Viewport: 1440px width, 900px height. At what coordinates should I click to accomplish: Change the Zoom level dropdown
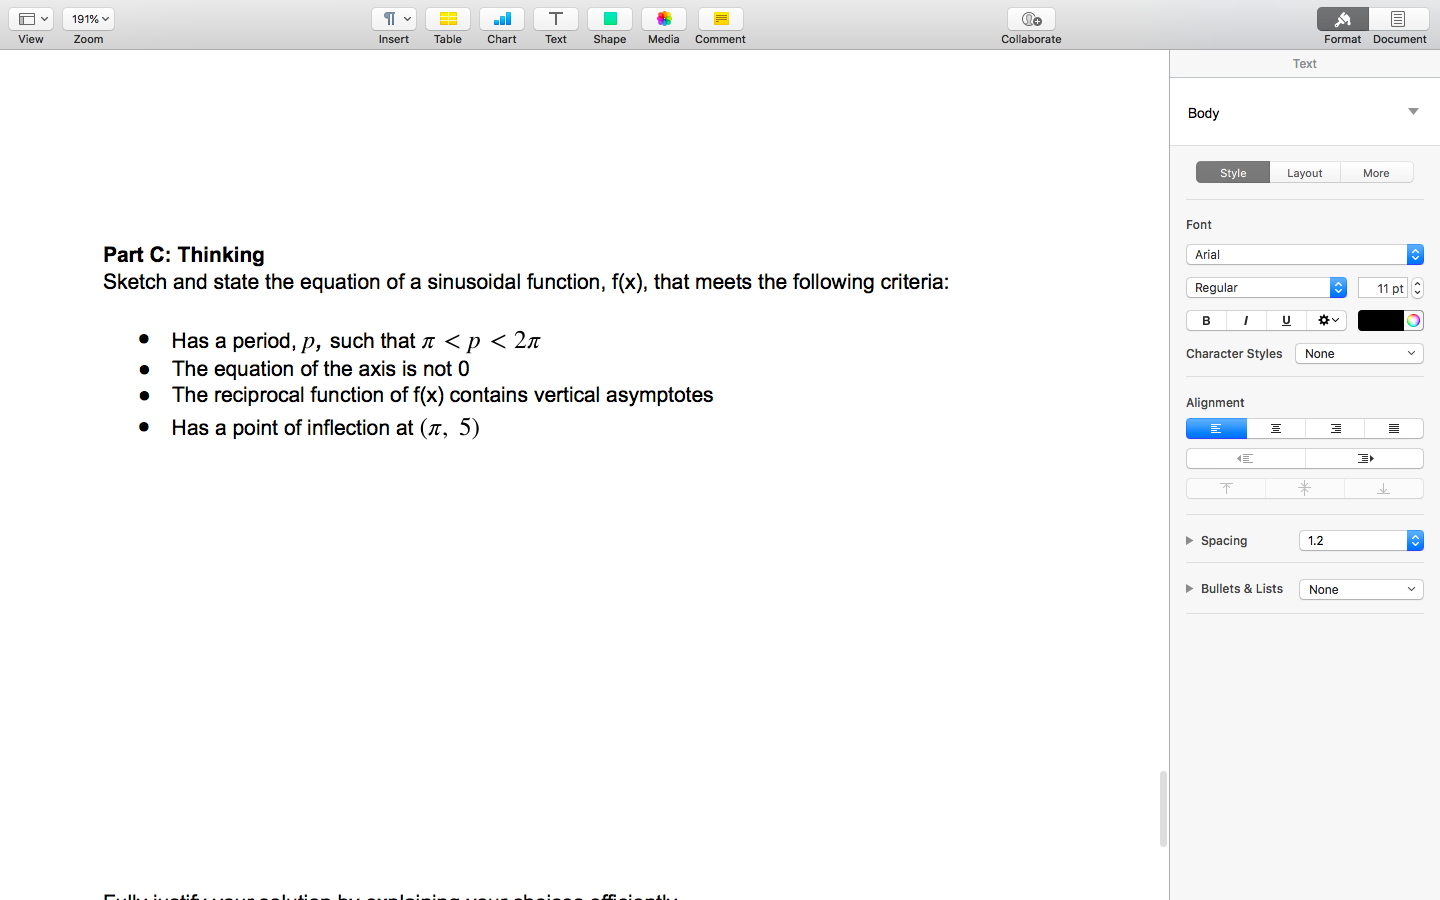tap(88, 17)
